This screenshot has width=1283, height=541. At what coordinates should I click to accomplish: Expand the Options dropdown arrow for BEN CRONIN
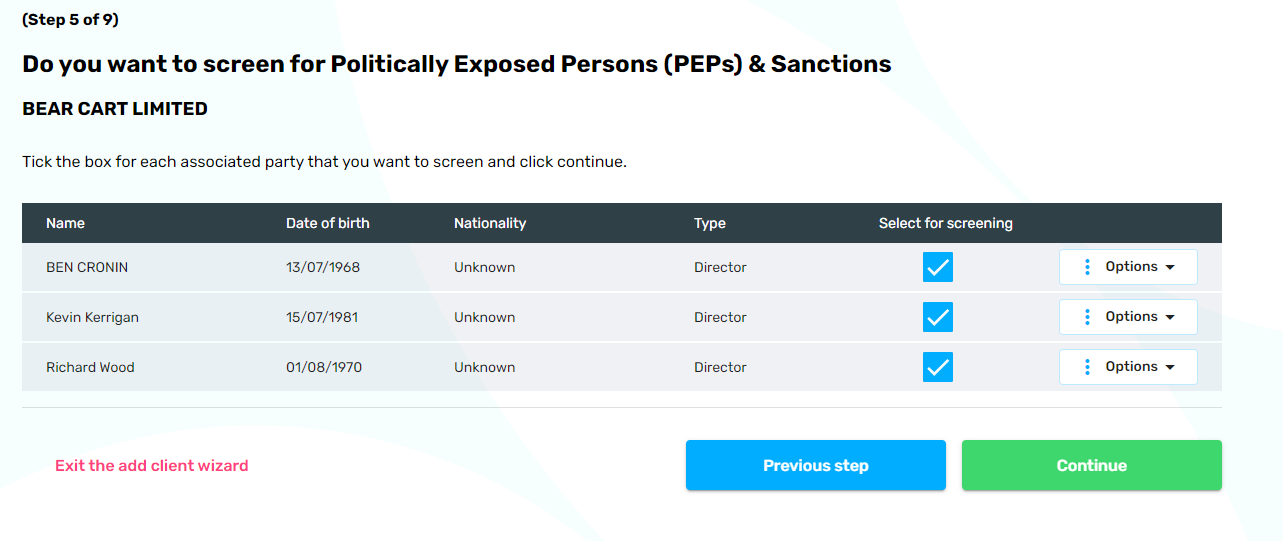click(1169, 267)
